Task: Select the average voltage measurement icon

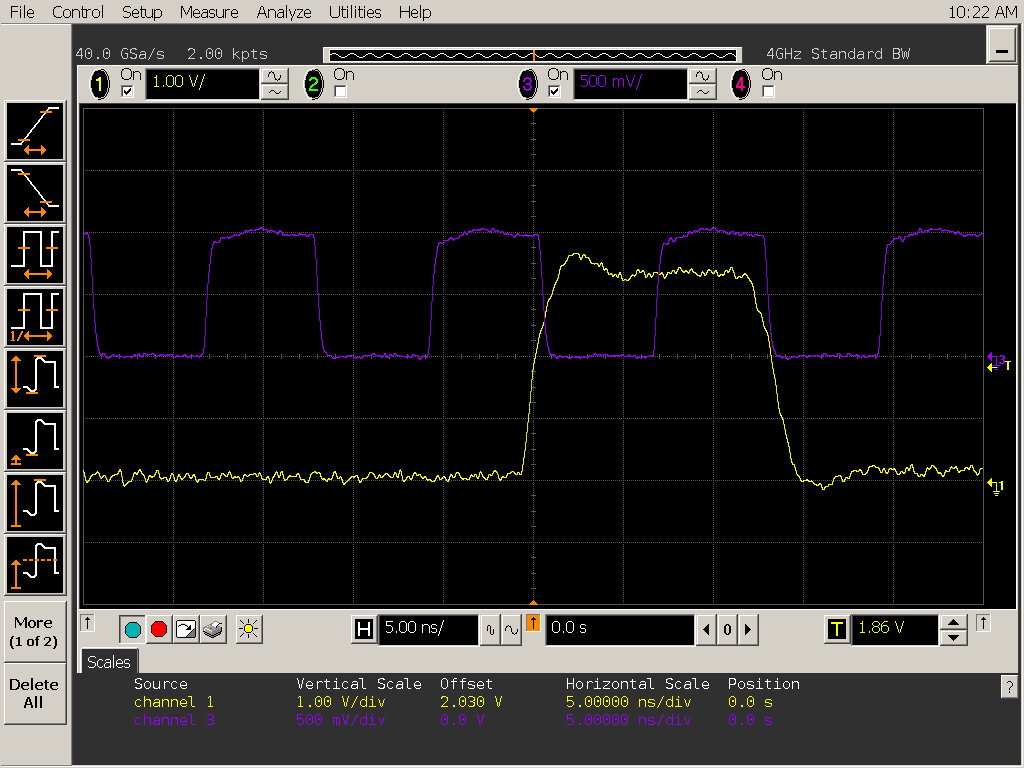Action: (35, 565)
